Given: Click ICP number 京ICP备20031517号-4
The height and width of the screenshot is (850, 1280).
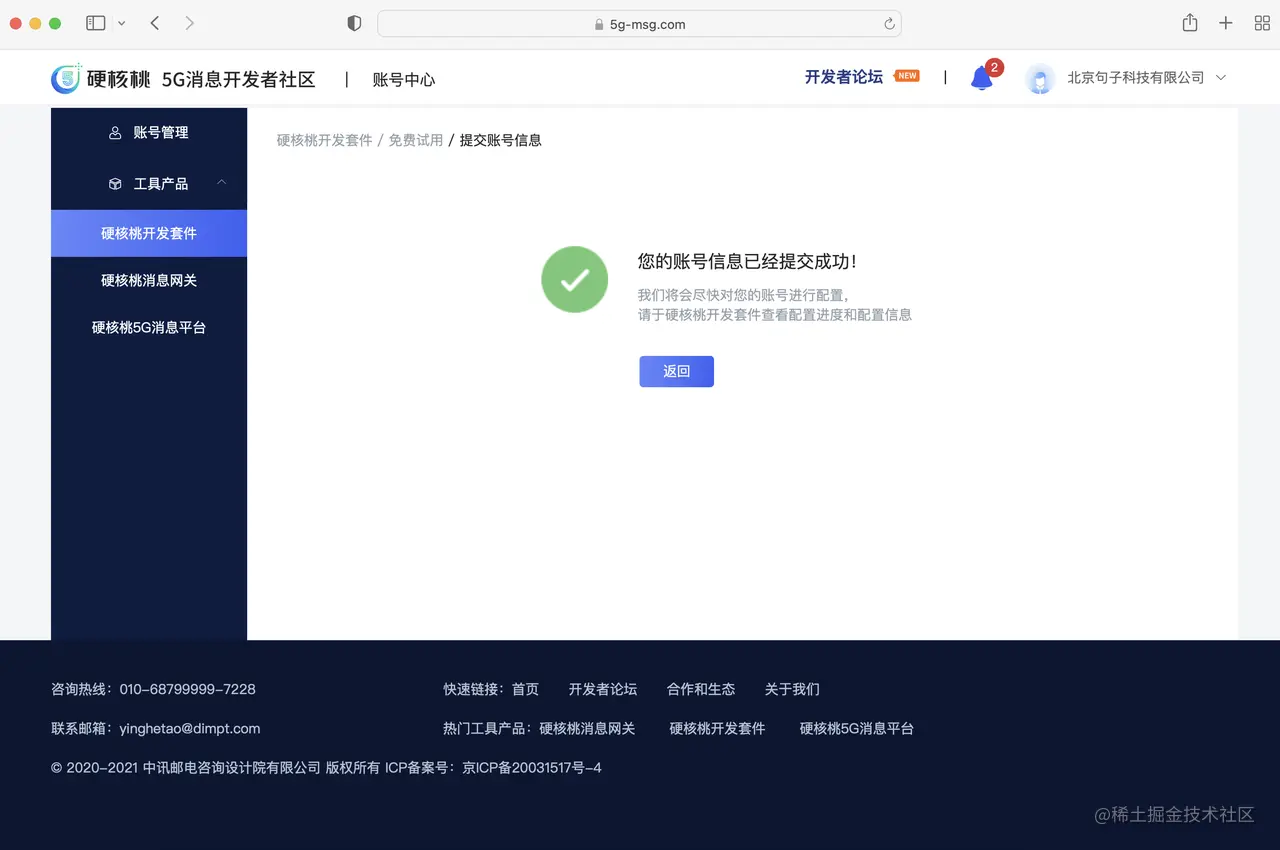Looking at the screenshot, I should pyautogui.click(x=532, y=768).
